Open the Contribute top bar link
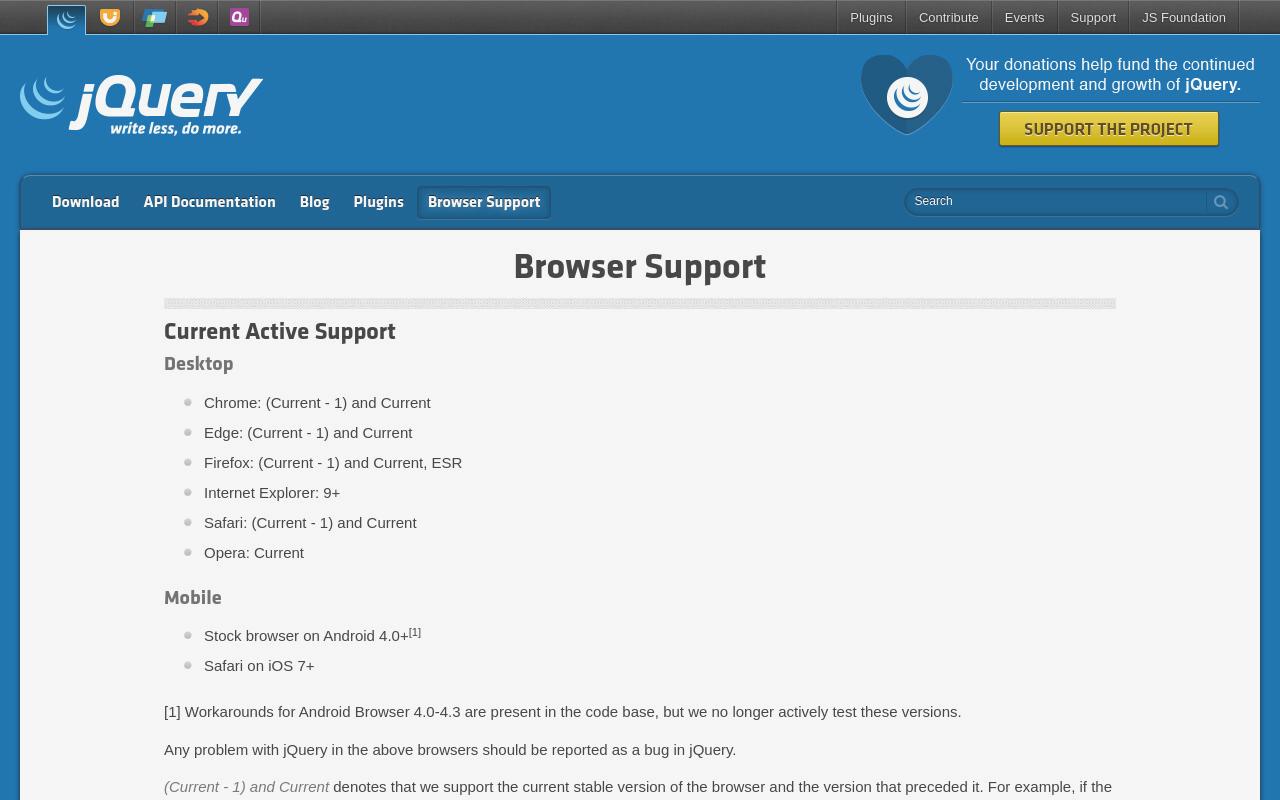This screenshot has width=1280, height=800. (x=948, y=17)
